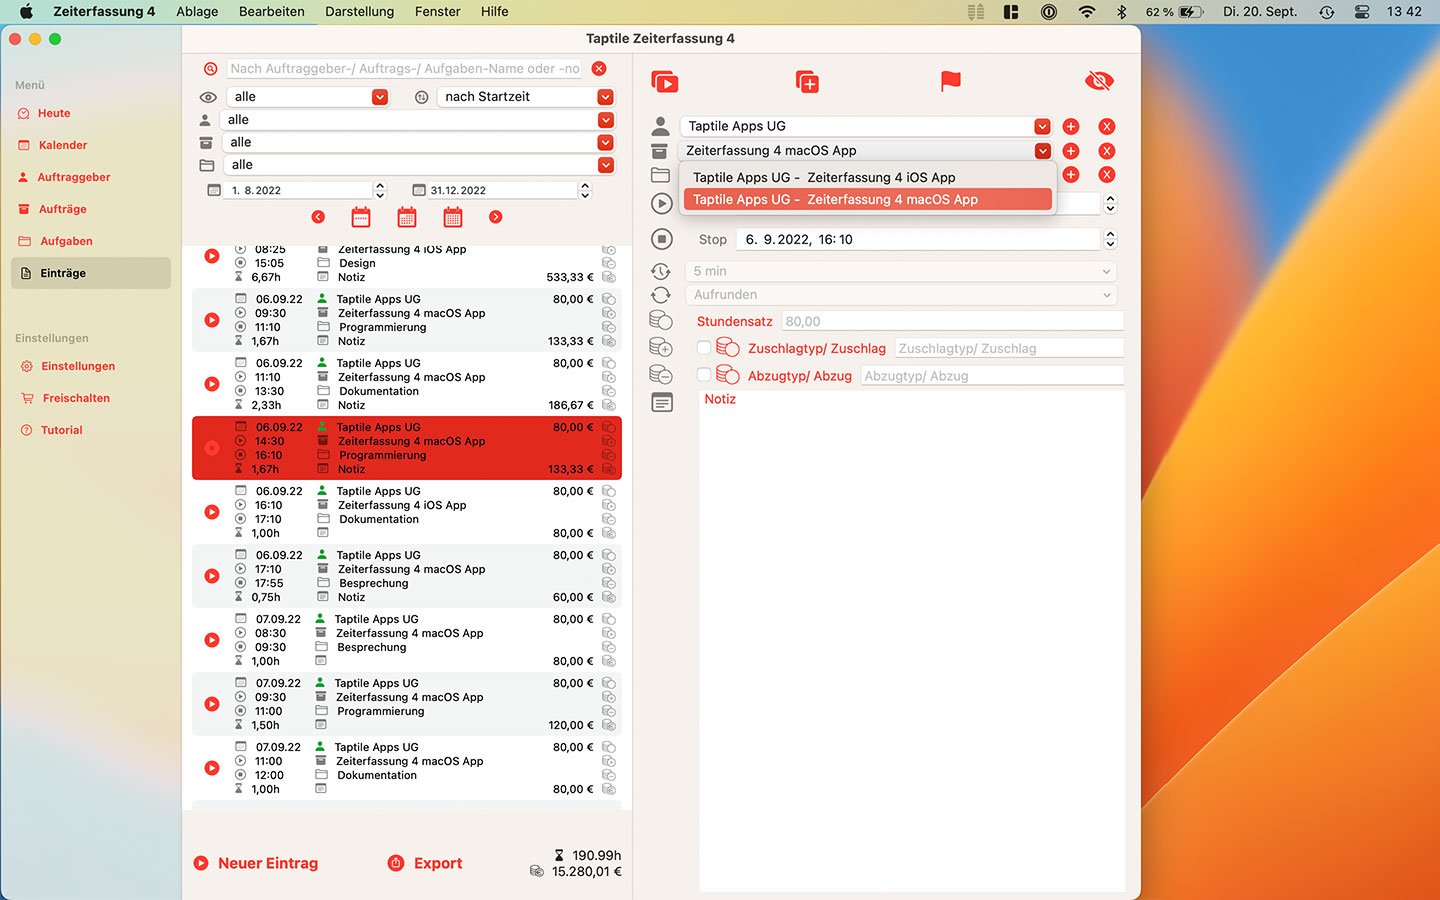Enable the Abzugtyp/ Abzug checkbox
This screenshot has width=1440, height=900.
coord(704,375)
